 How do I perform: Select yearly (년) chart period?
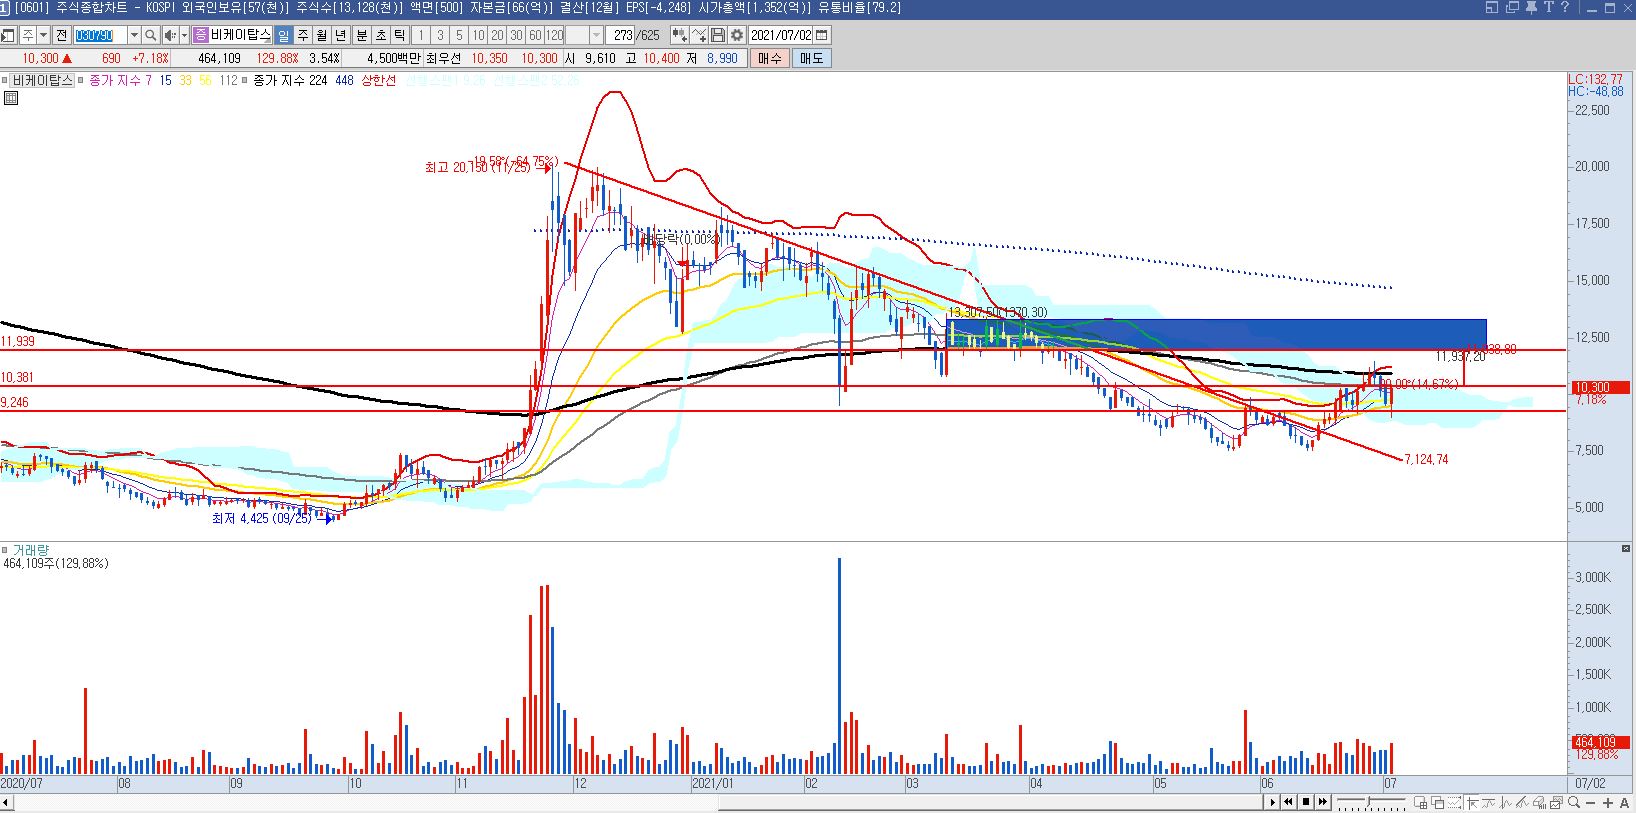coord(340,35)
